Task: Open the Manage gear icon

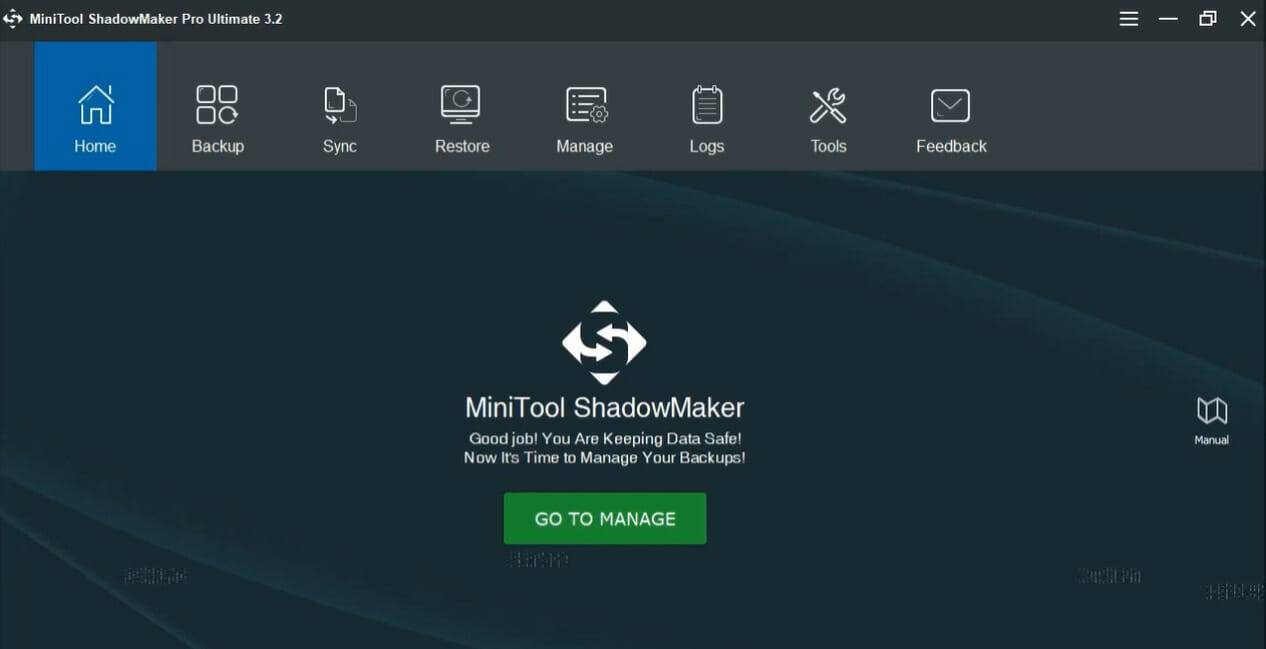Action: (584, 104)
